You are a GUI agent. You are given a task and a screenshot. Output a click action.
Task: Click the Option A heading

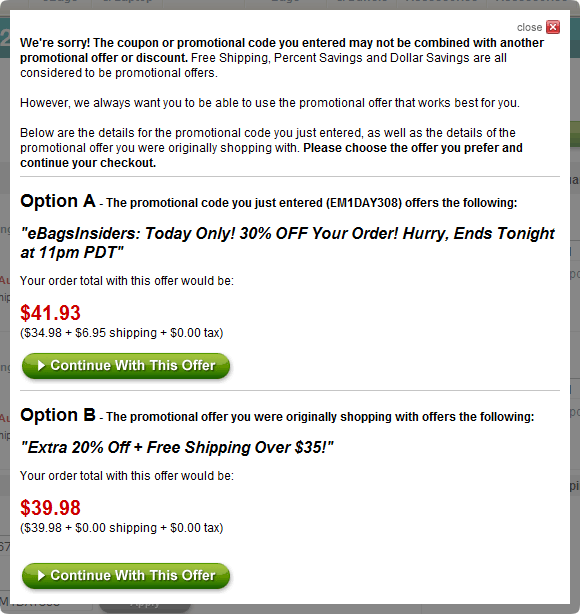click(58, 201)
